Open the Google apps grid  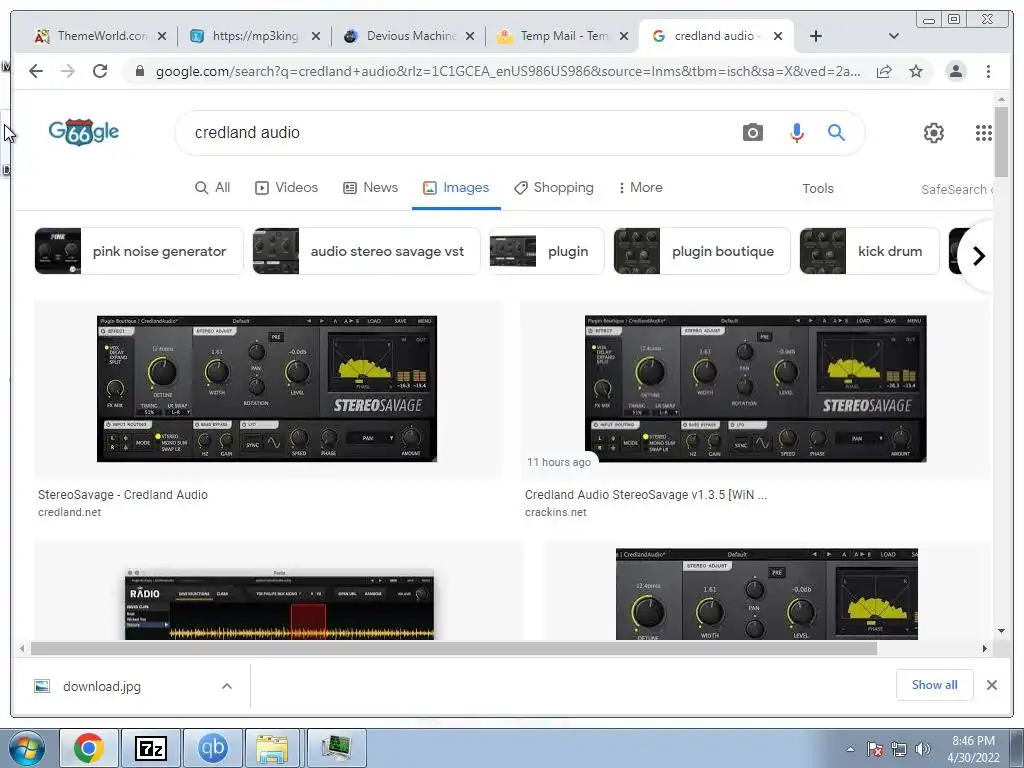pos(984,133)
